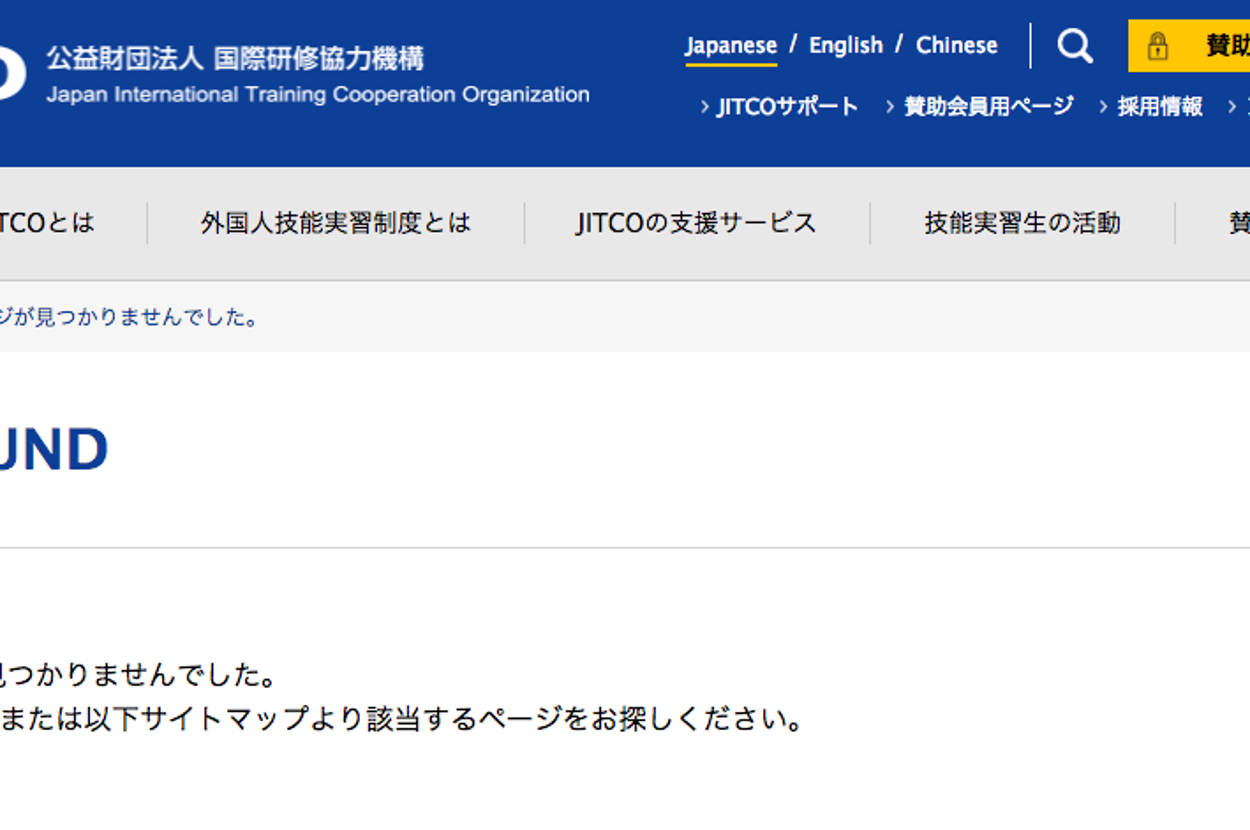Open the JITCOの支援サービス menu item
The image size is (1250, 830).
pos(696,223)
